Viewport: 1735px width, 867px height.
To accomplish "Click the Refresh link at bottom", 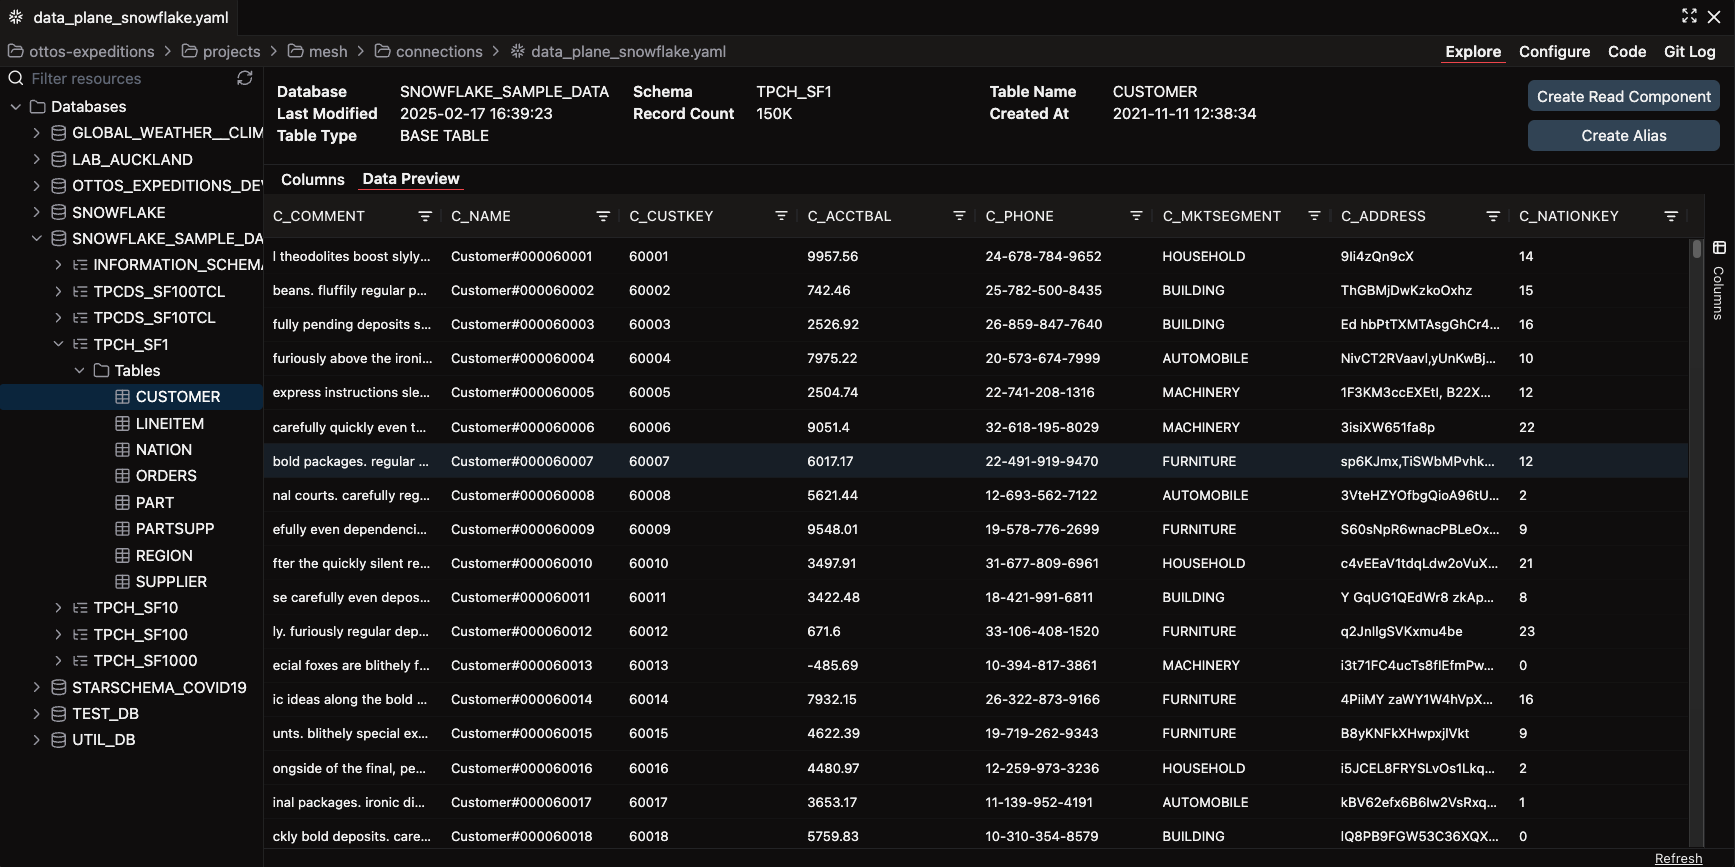I will pos(1678,858).
